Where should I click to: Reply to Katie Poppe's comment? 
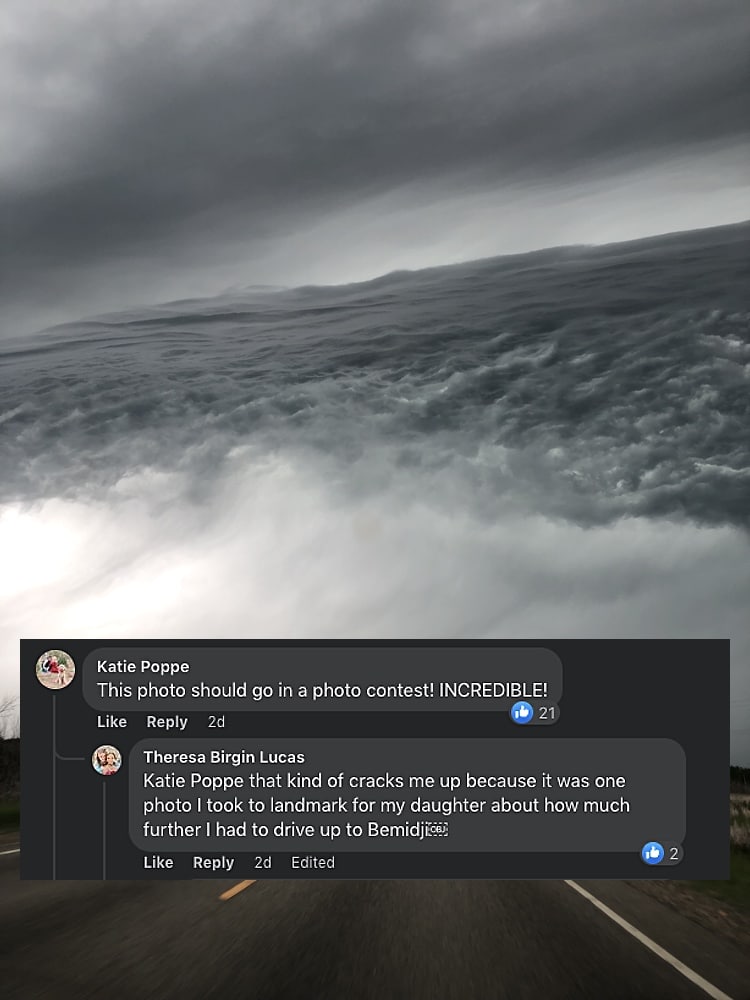click(x=167, y=722)
